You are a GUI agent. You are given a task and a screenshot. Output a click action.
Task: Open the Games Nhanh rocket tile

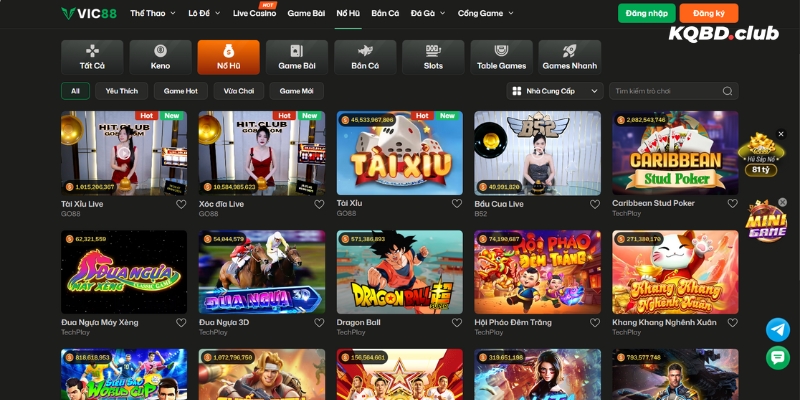[x=569, y=57]
